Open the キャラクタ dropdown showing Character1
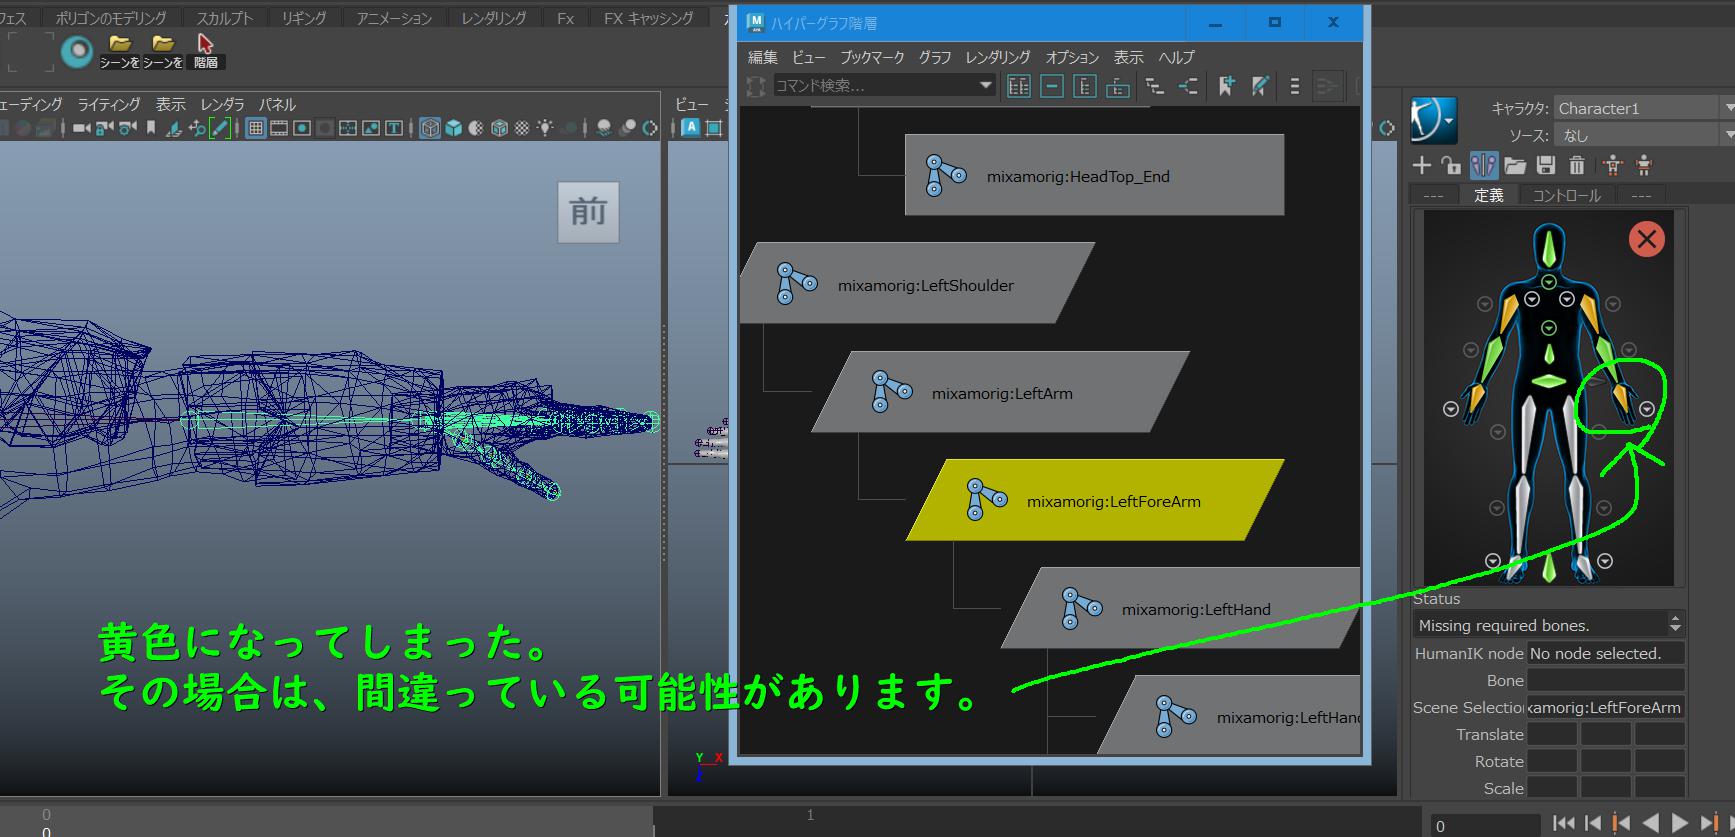The image size is (1735, 837). pos(1644,108)
